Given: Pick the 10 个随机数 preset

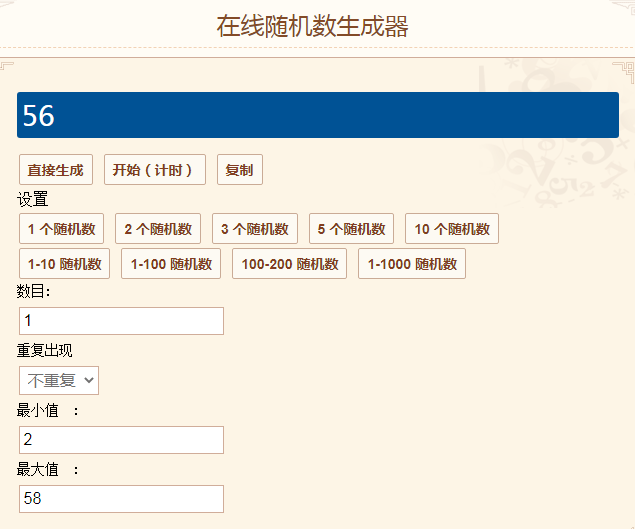Looking at the screenshot, I should (452, 229).
